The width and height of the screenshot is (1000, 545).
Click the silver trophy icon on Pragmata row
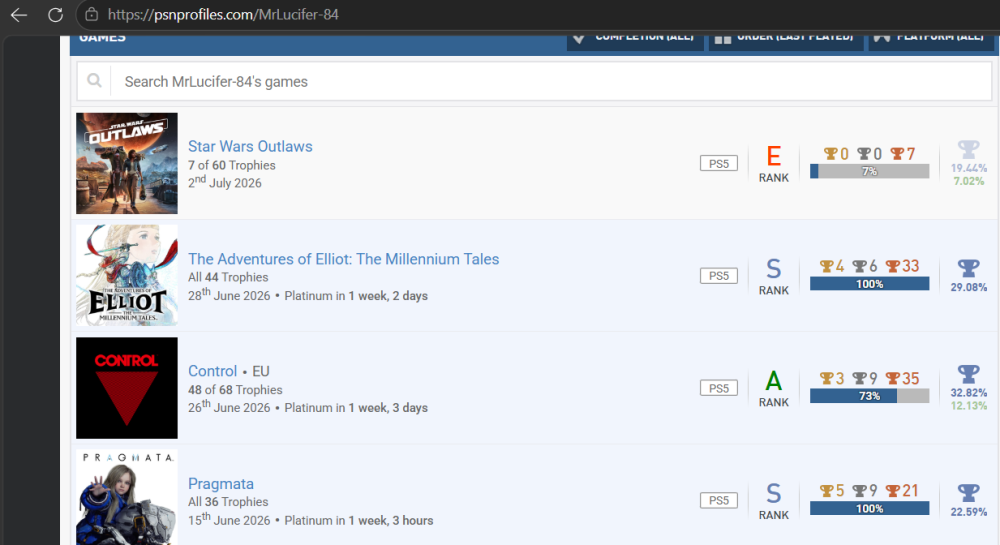(x=860, y=490)
